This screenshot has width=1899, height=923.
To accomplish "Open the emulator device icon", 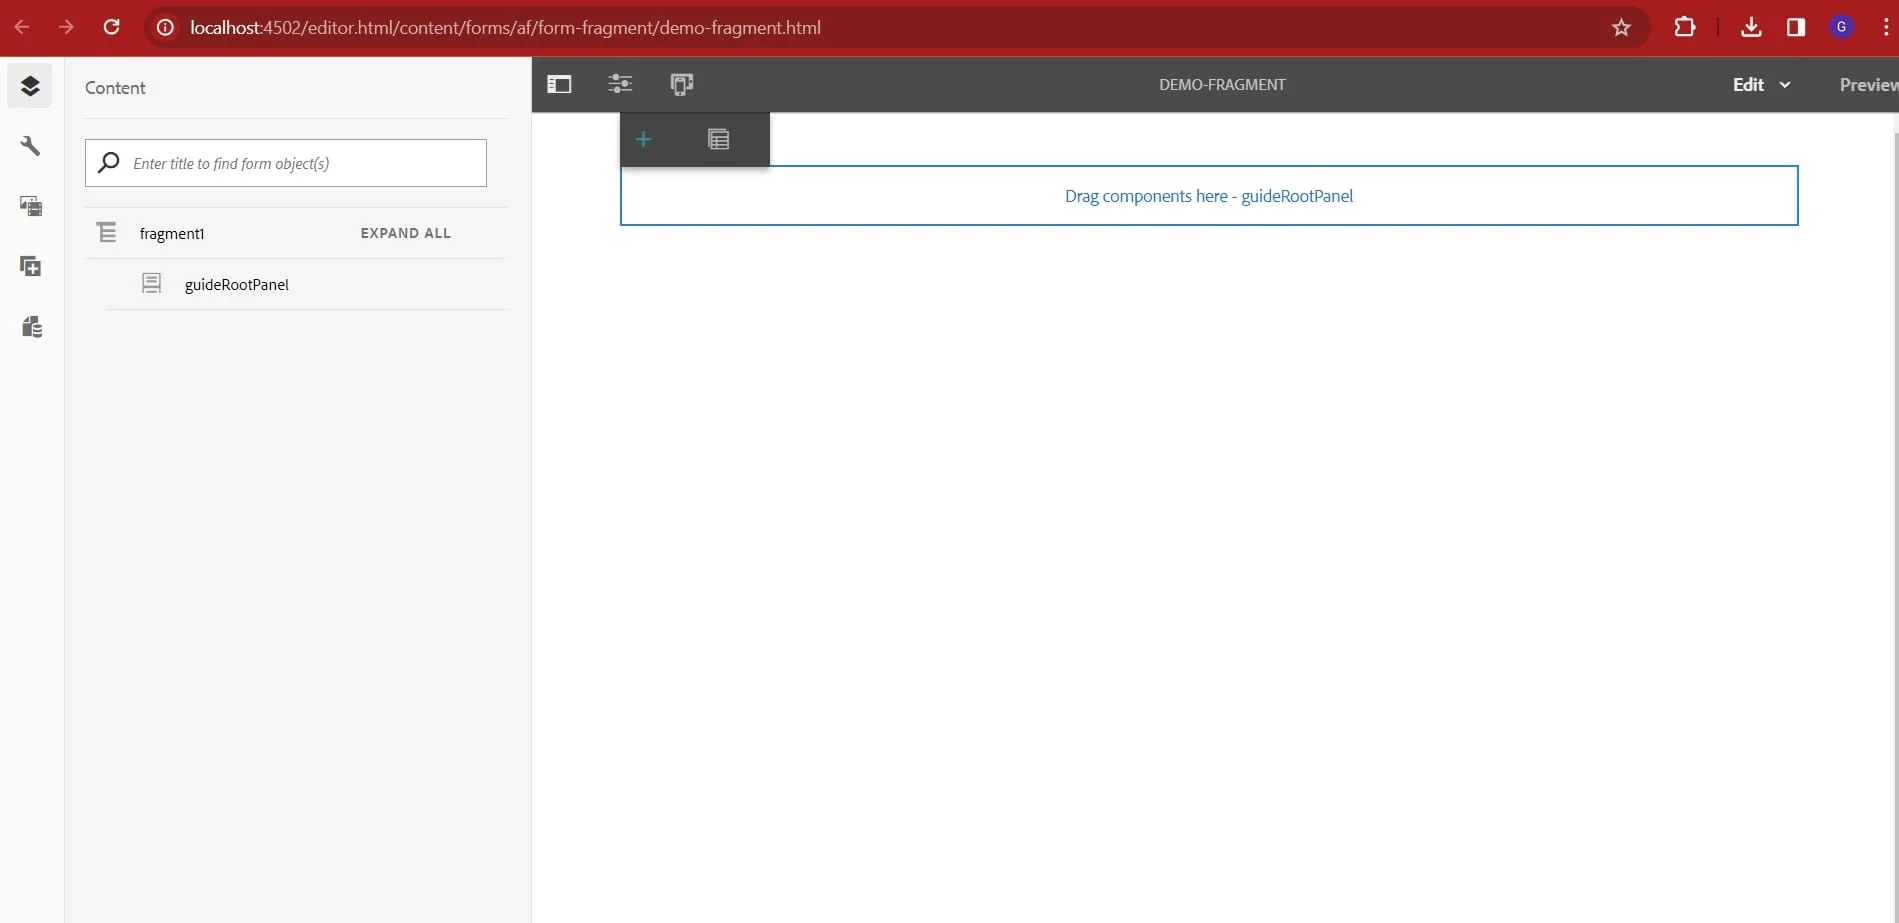I will [682, 84].
